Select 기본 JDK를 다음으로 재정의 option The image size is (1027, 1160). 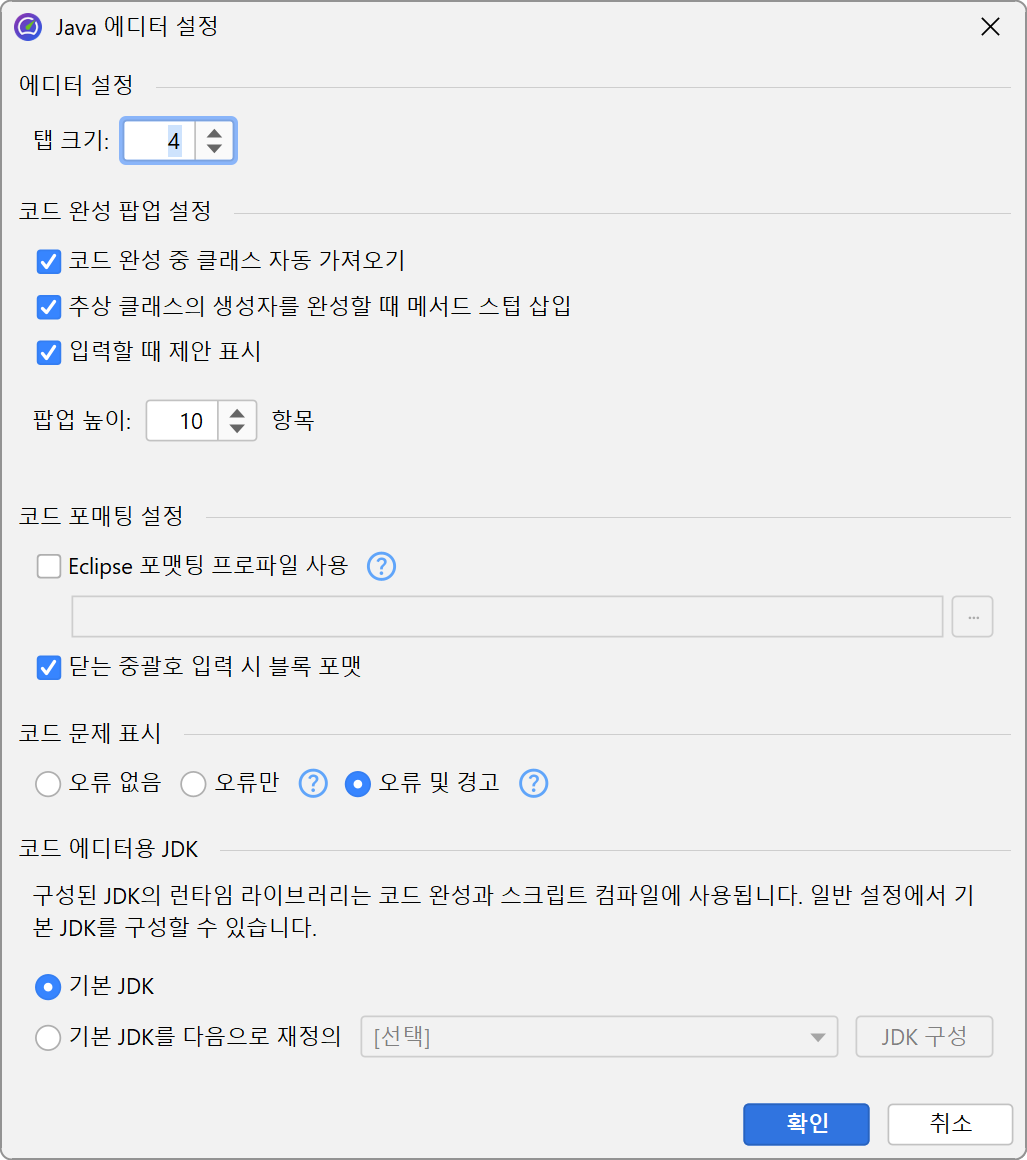pyautogui.click(x=48, y=1038)
